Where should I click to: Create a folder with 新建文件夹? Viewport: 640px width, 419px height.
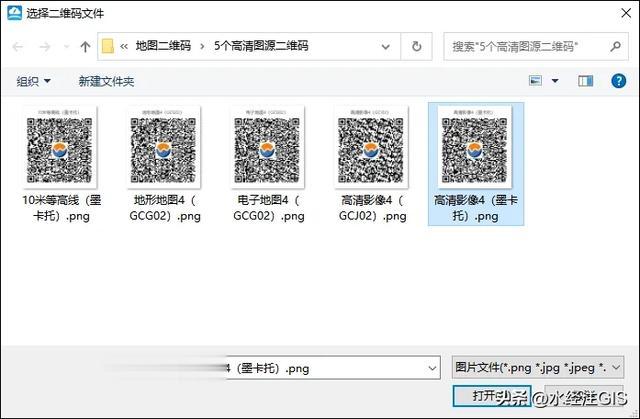coord(106,81)
